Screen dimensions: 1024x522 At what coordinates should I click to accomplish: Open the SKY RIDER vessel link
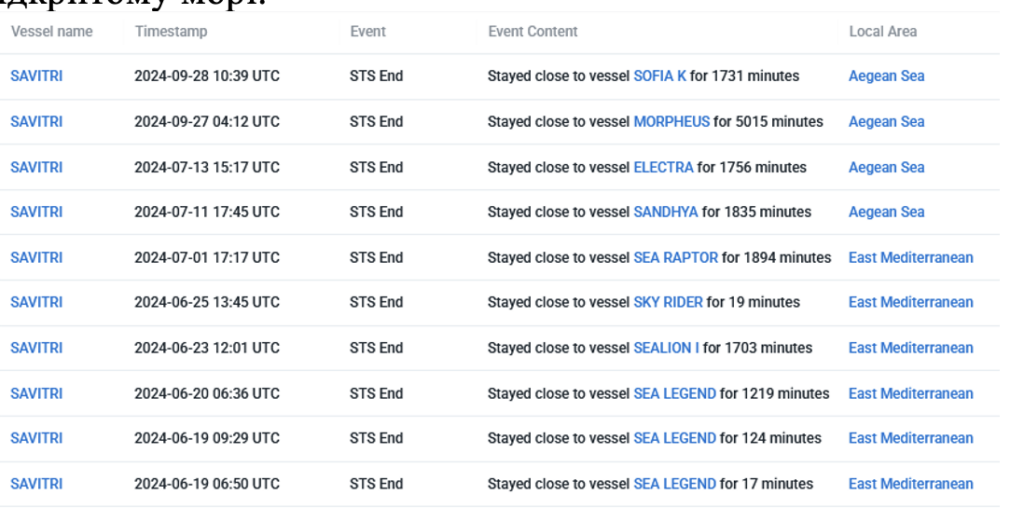[x=668, y=302]
